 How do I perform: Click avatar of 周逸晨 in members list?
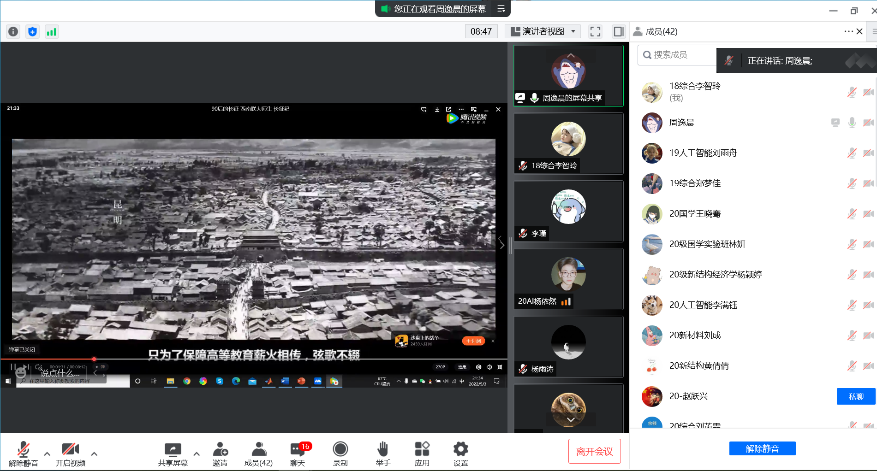coord(652,122)
